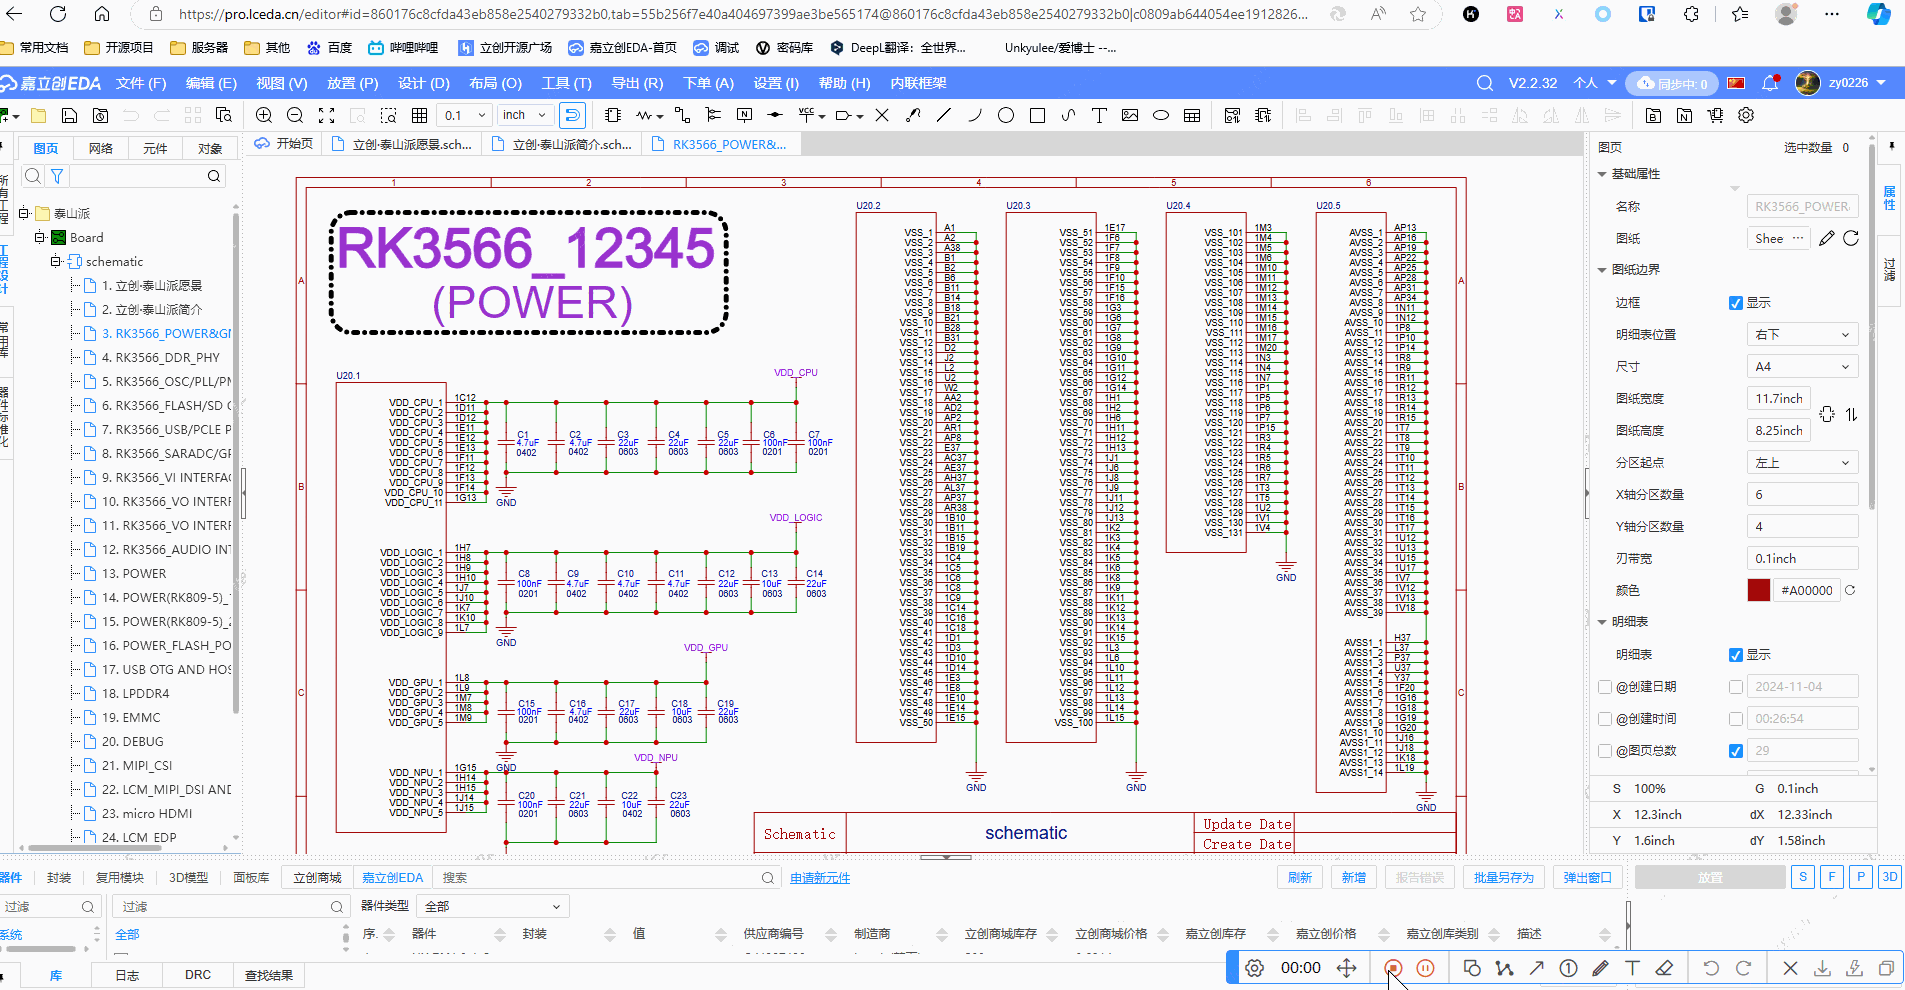Enable the @创建日期 checkbox

point(1605,687)
